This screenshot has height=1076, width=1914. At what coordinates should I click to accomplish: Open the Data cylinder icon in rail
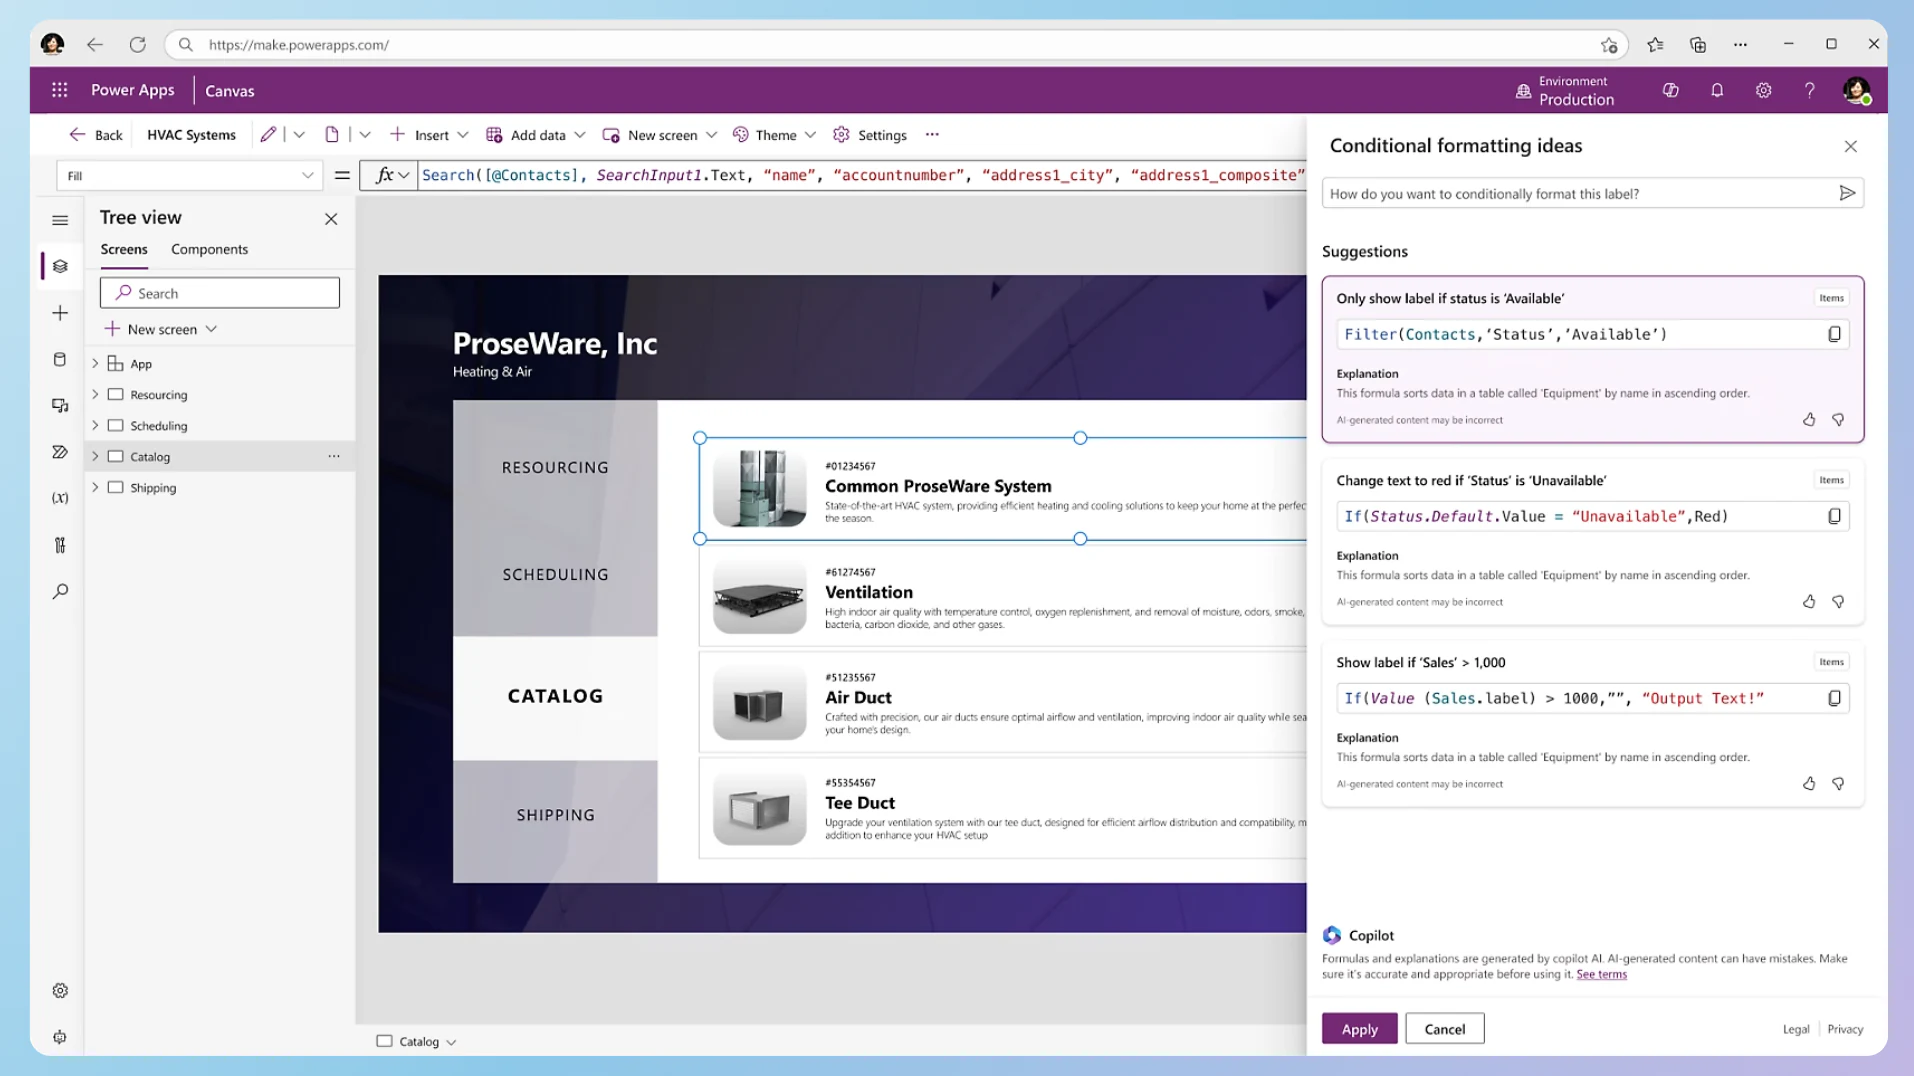[x=60, y=359]
